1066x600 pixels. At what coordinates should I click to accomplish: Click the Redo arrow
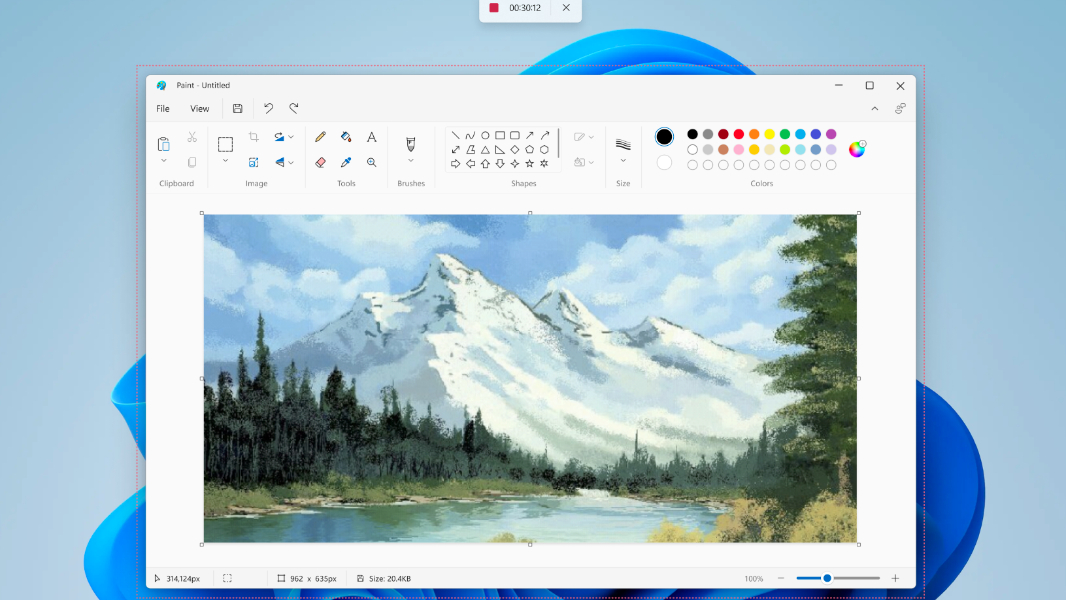294,109
